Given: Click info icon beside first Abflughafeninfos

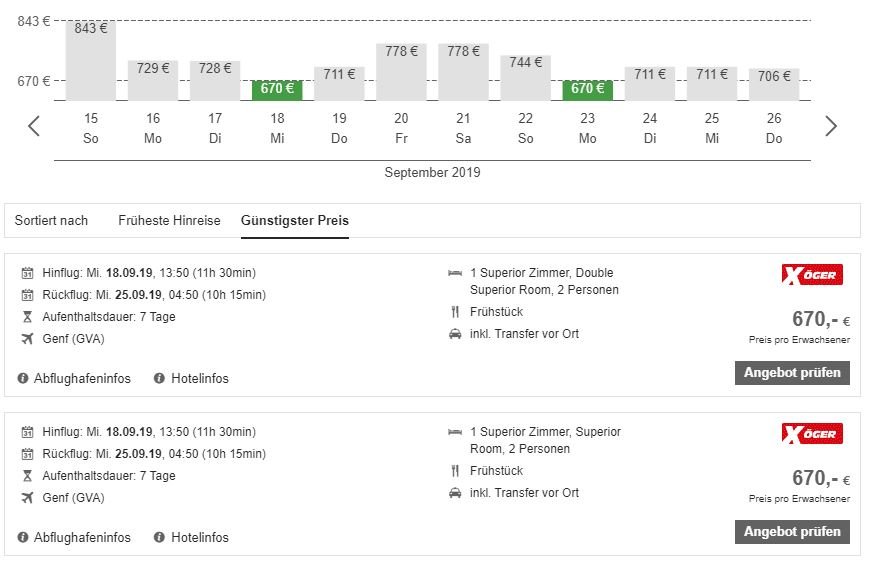Looking at the screenshot, I should point(23,378).
